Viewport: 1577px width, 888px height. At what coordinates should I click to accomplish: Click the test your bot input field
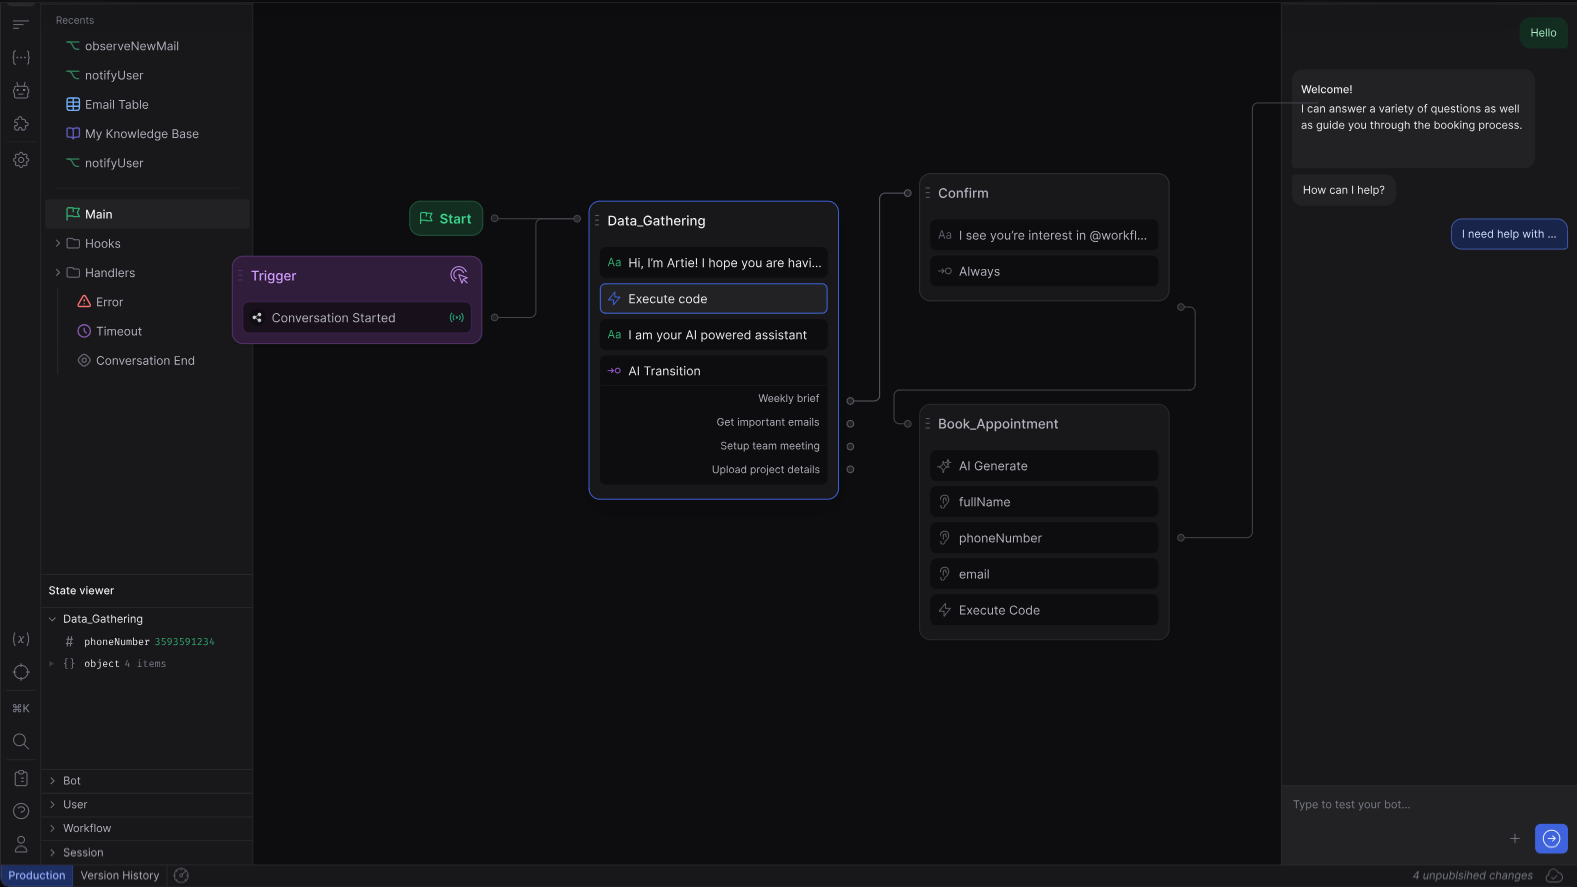(1400, 804)
